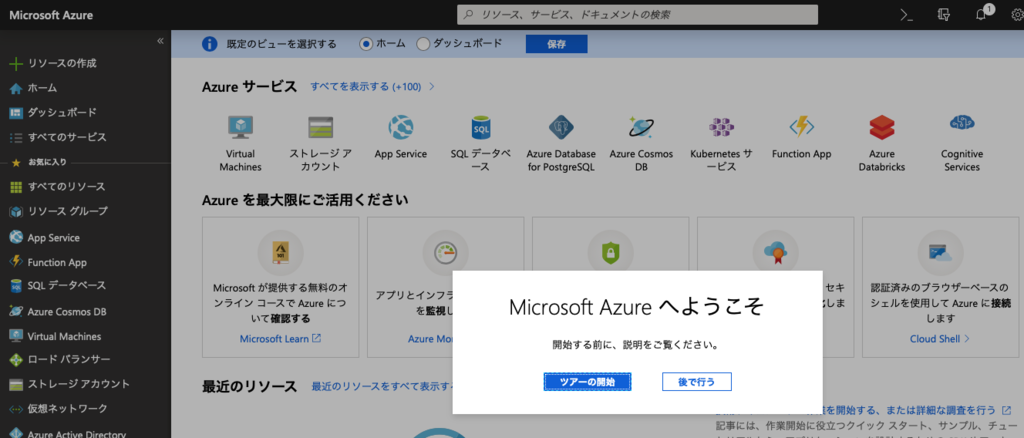Click the info icon beside 既定のビューを選択する
The image size is (1024, 438).
coord(209,44)
